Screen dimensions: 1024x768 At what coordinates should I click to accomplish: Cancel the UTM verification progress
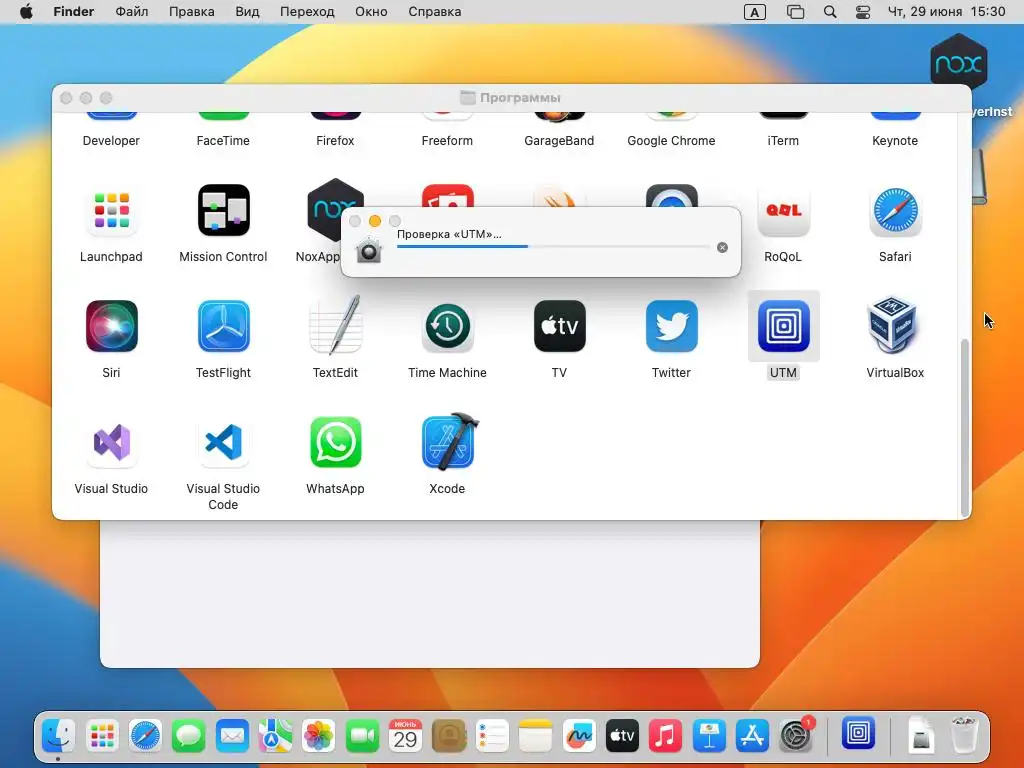click(x=722, y=248)
